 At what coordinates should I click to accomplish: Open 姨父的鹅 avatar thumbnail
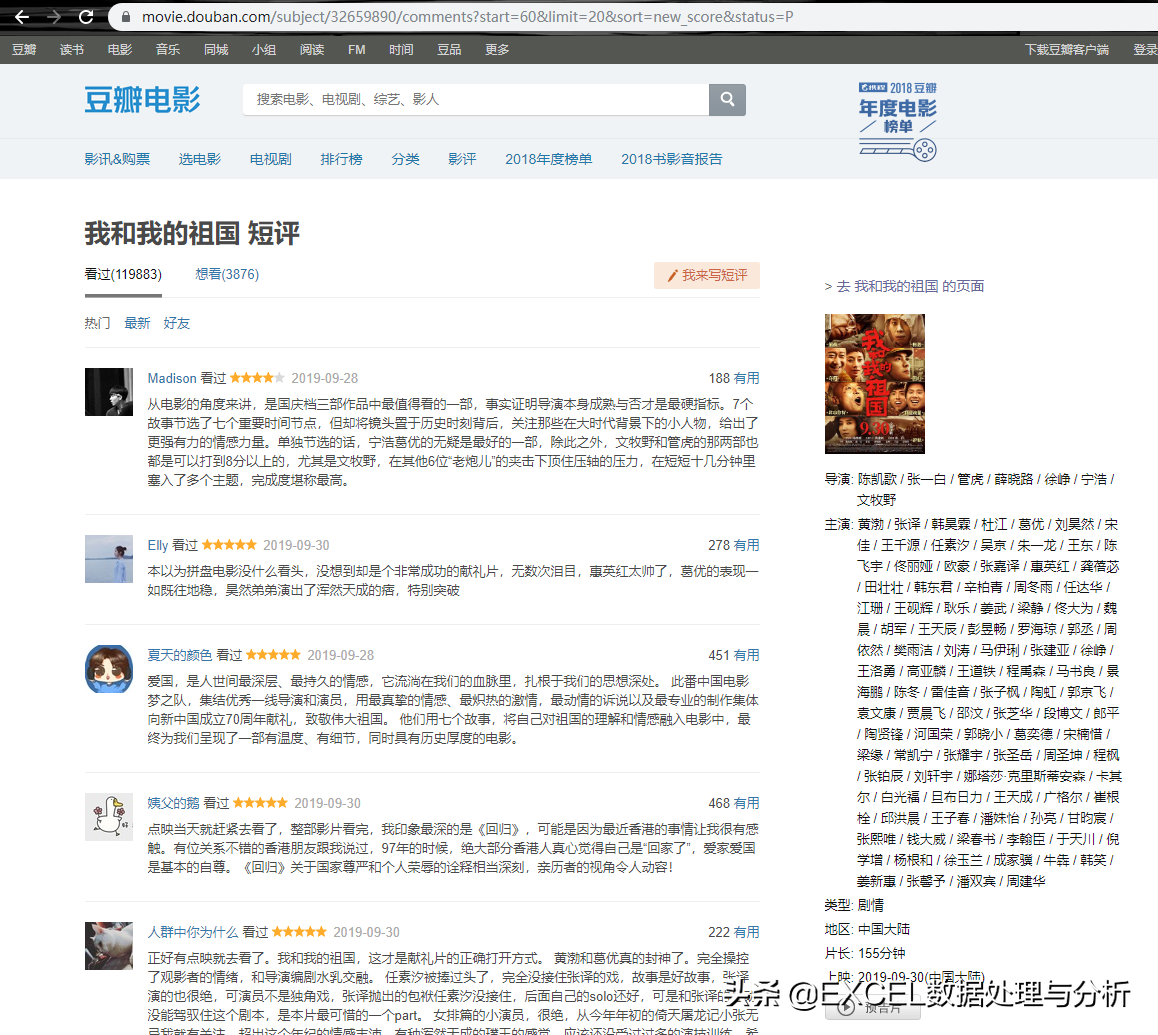(x=109, y=816)
